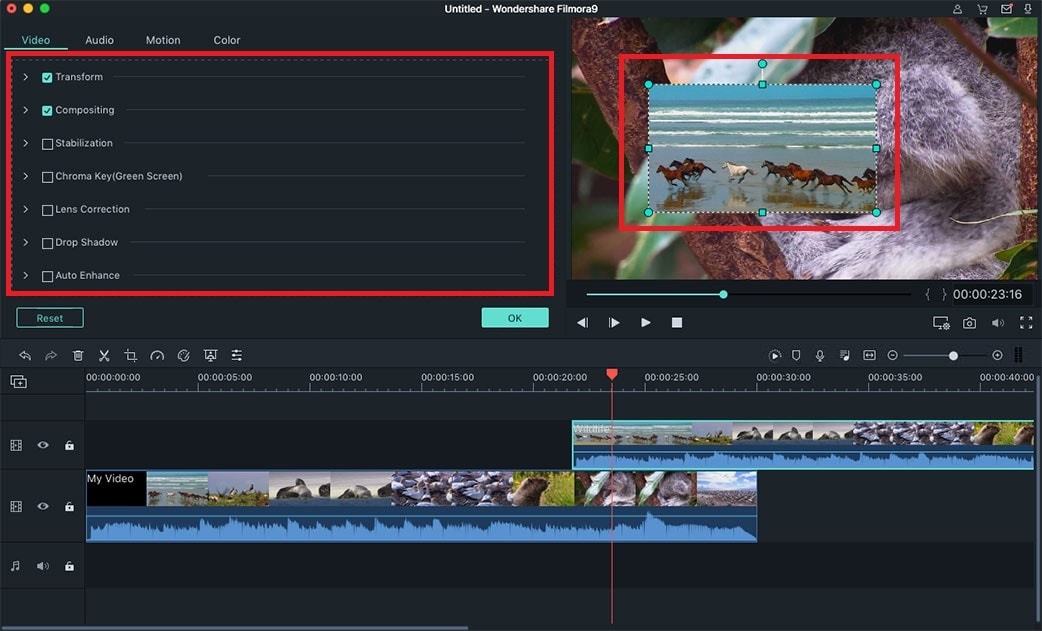Switch to the Video tab

click(x=36, y=40)
